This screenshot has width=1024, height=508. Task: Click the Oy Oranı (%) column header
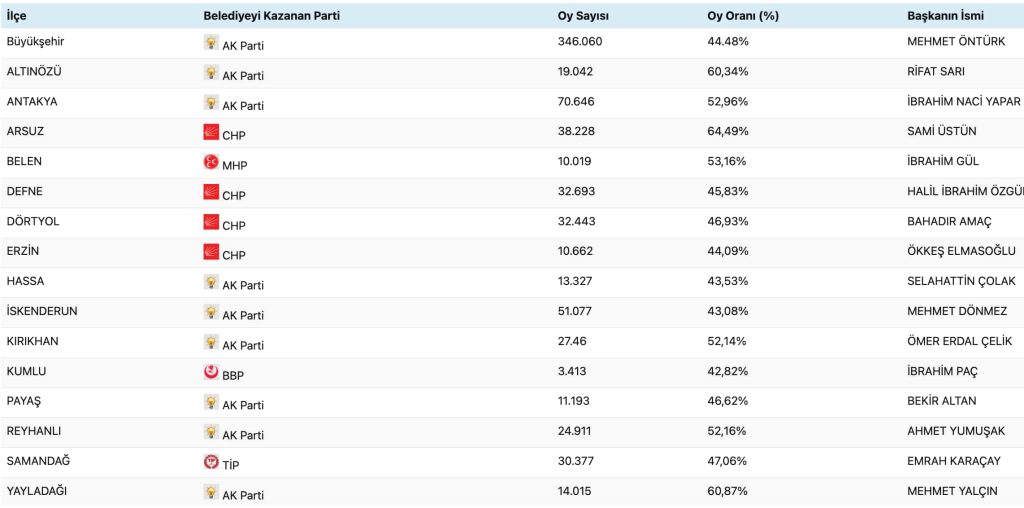[742, 16]
